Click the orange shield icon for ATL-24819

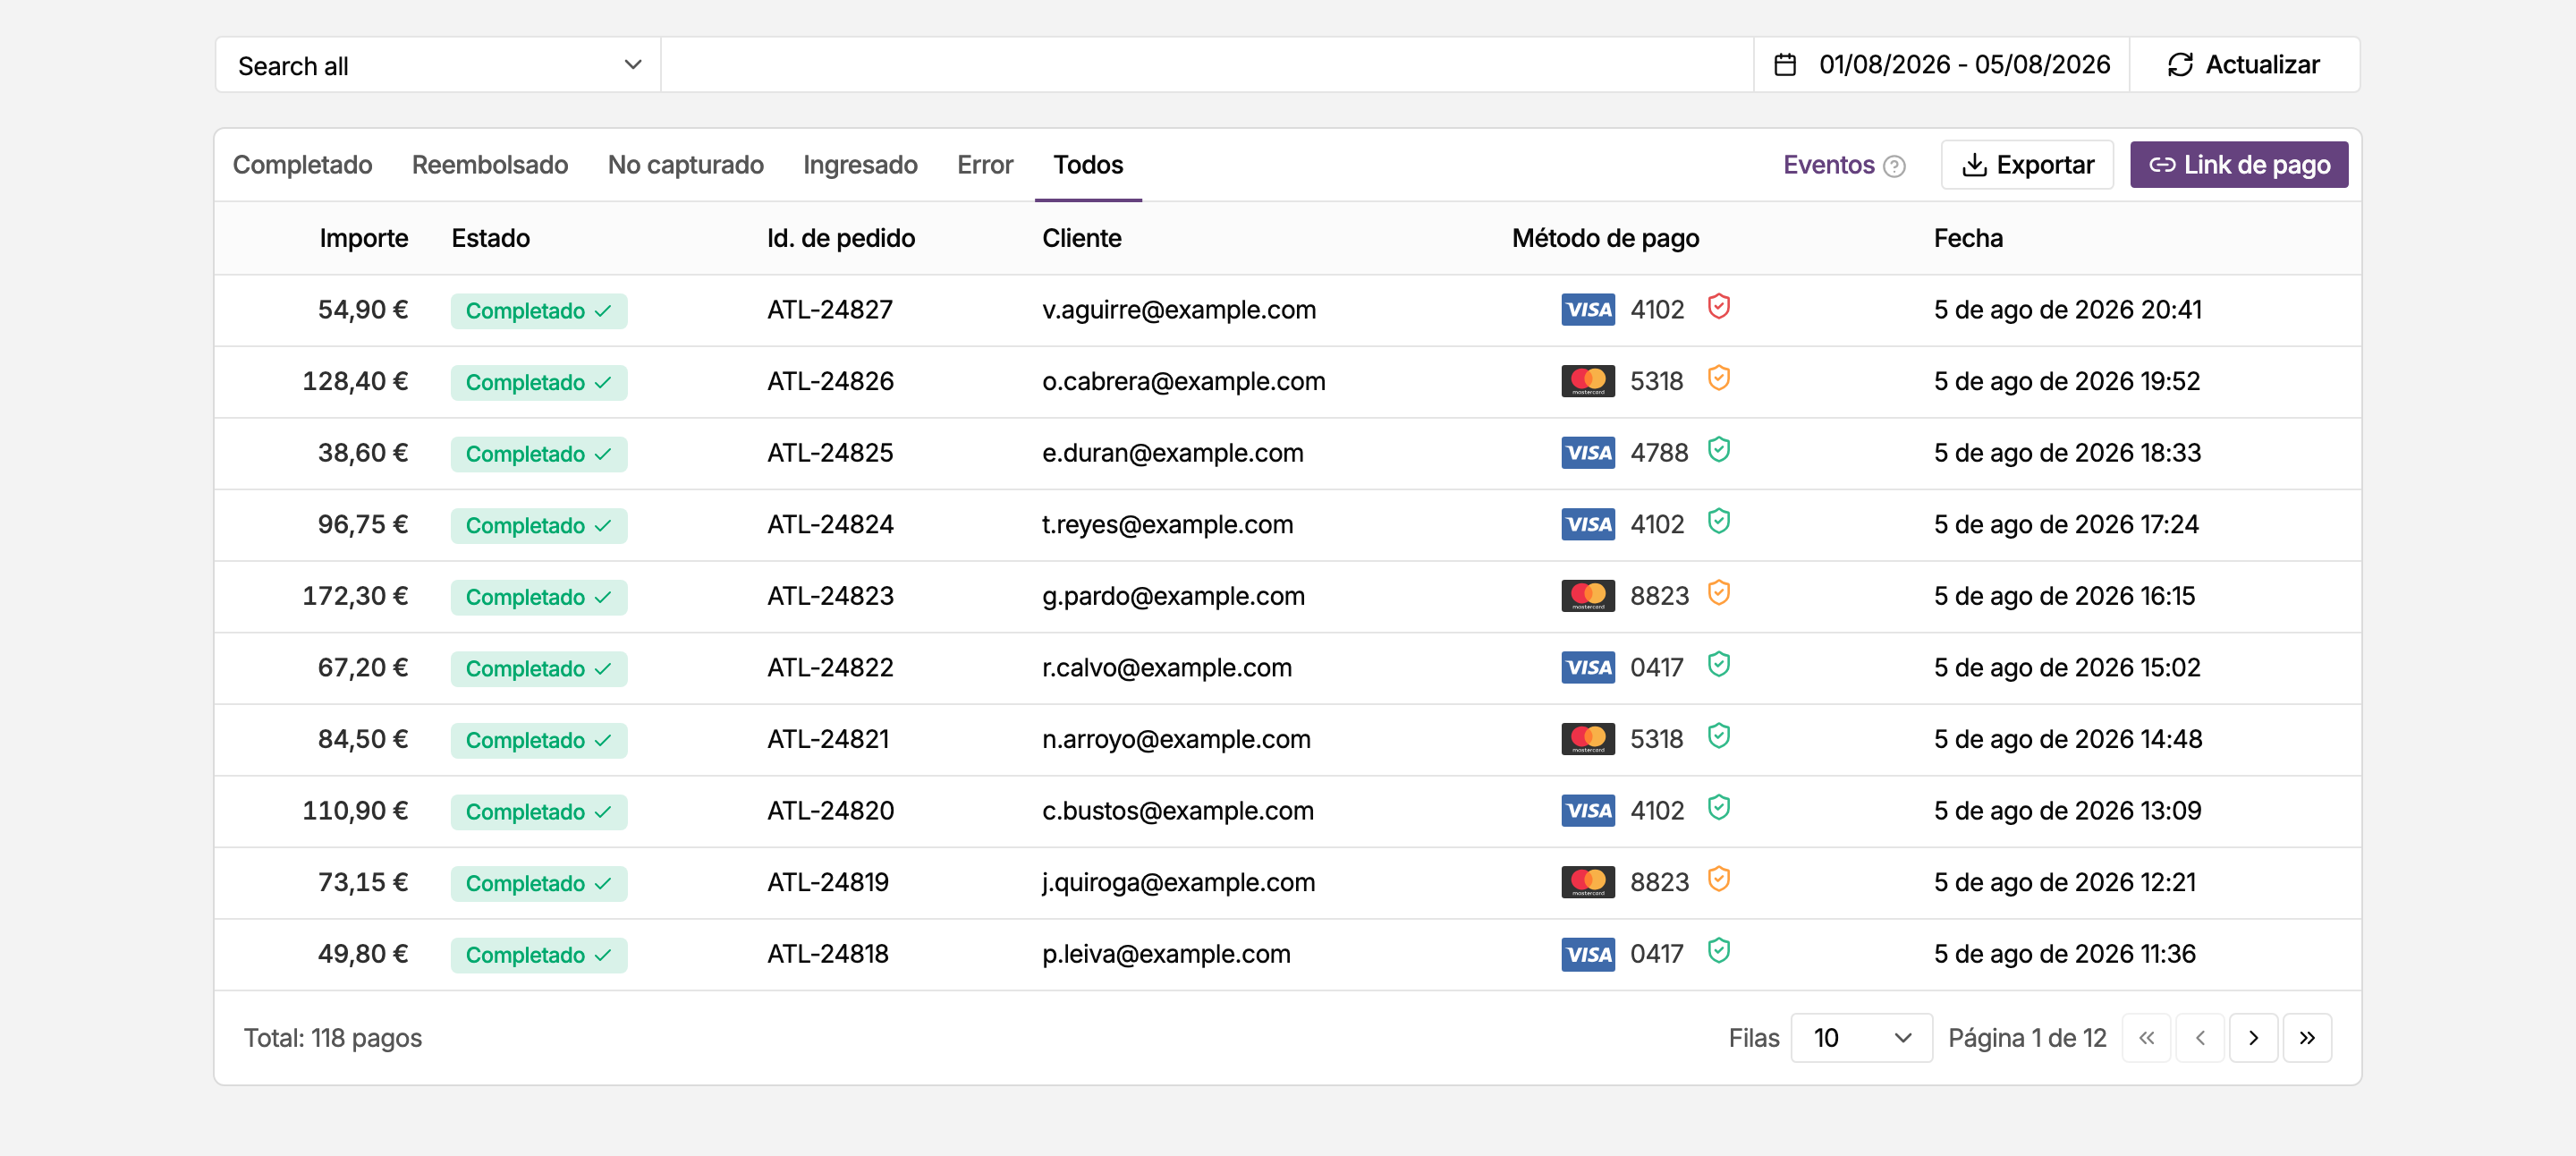(1718, 880)
